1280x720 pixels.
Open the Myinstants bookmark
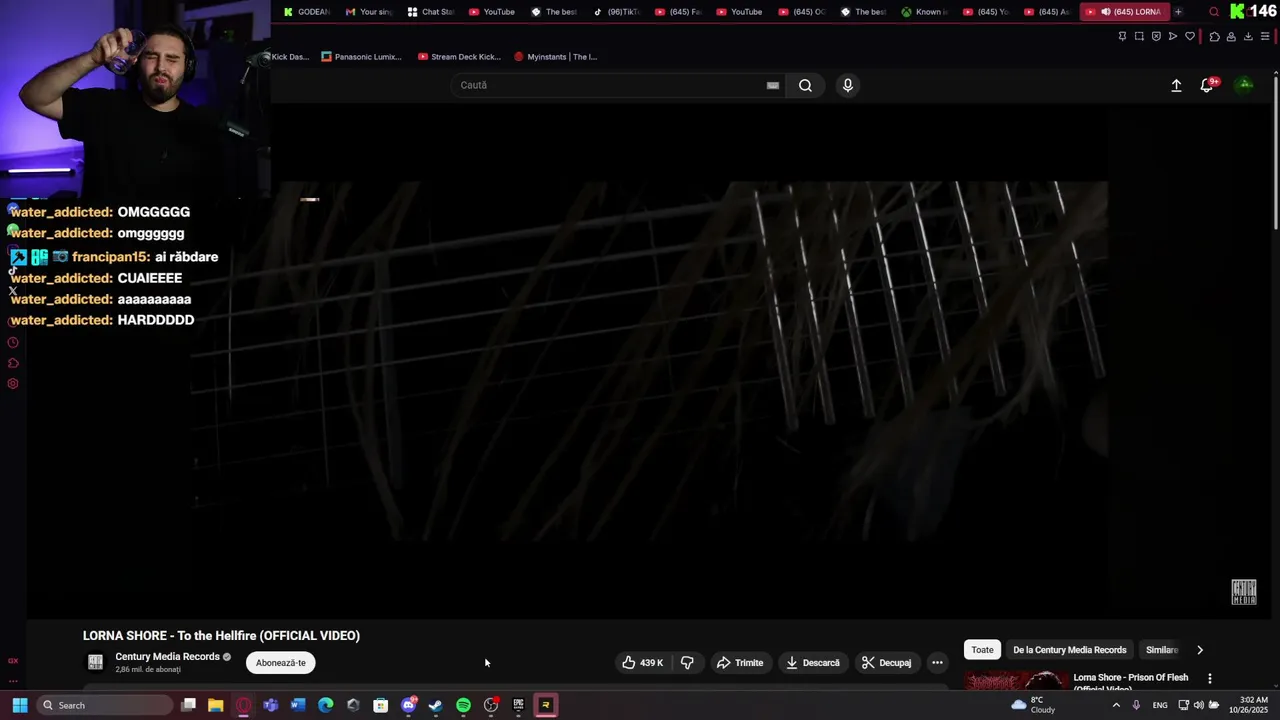click(556, 57)
